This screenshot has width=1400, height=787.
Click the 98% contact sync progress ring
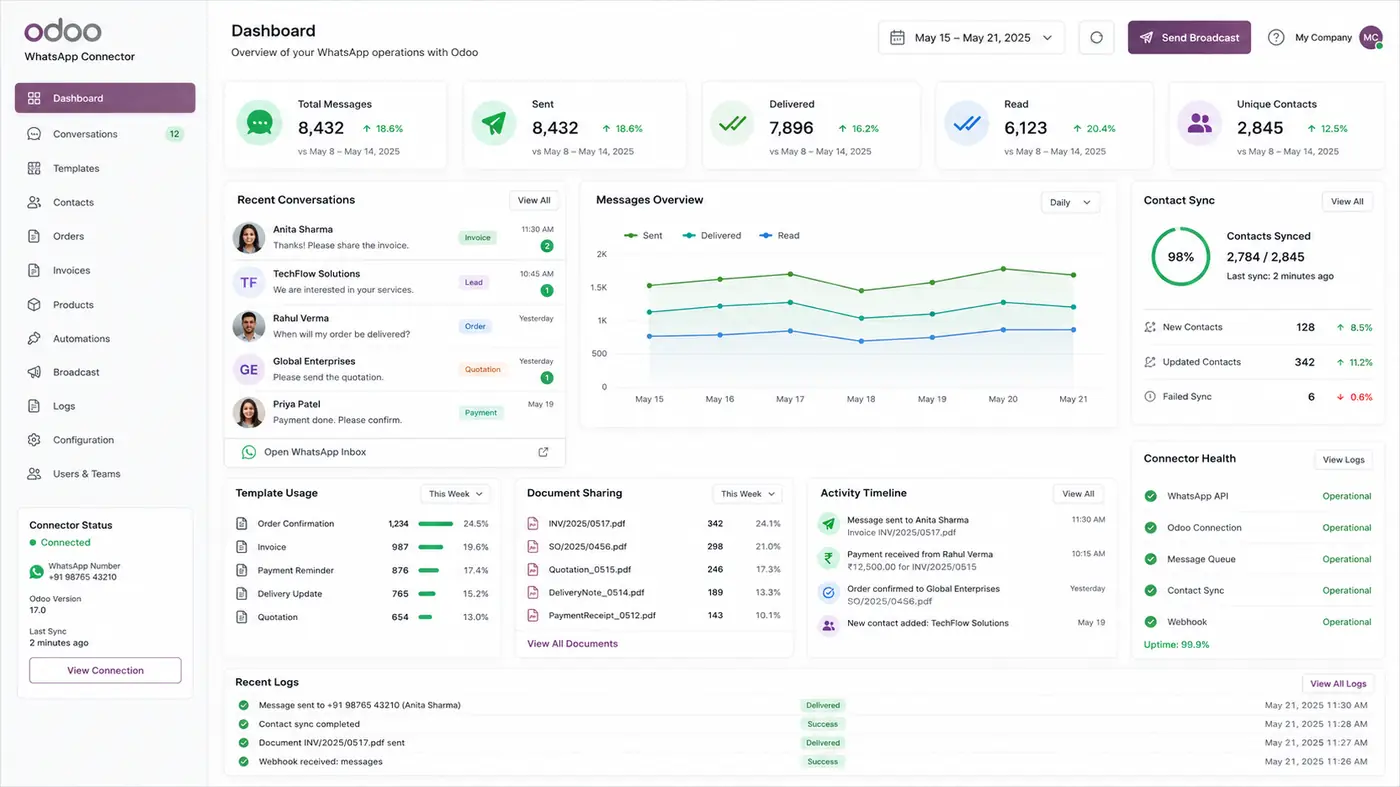[1181, 257]
